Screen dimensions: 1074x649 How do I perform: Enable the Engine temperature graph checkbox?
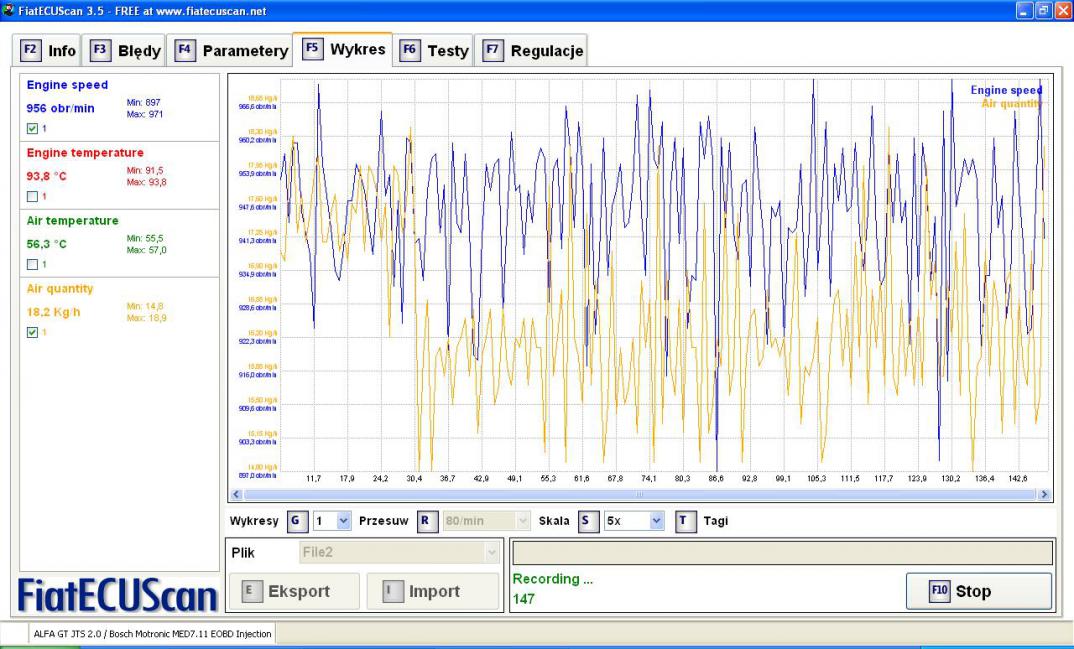[x=33, y=196]
